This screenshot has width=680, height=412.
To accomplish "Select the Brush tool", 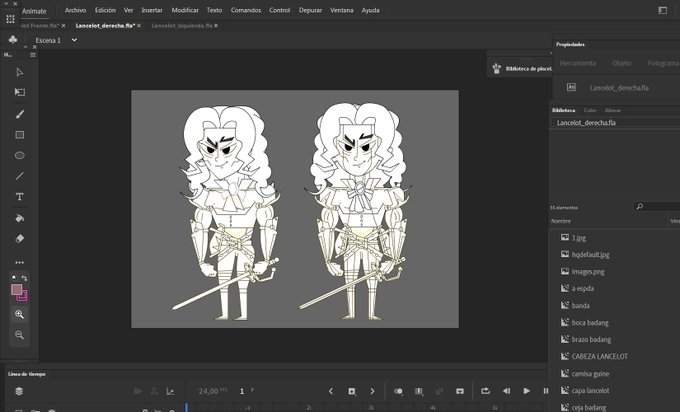I will 20,114.
